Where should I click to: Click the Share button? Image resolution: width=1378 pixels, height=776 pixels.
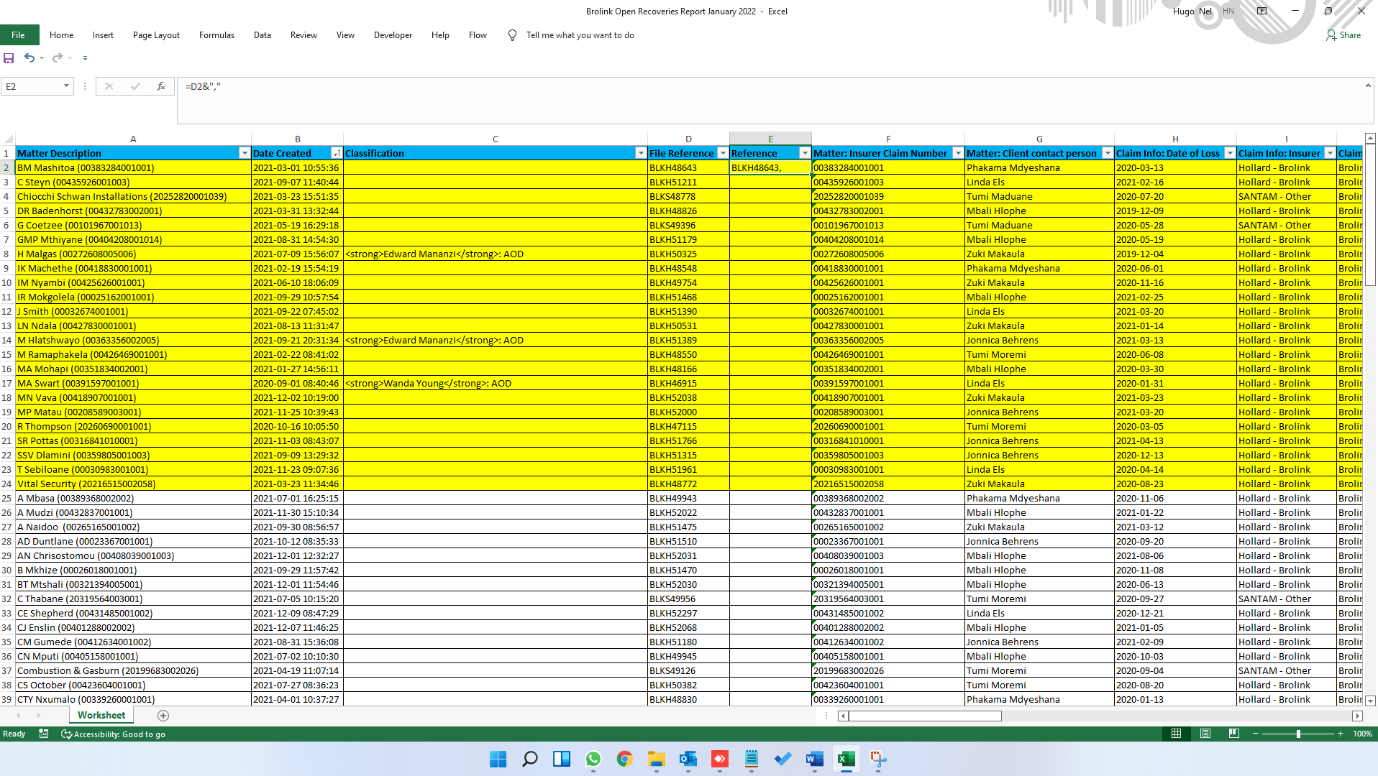tap(1343, 35)
